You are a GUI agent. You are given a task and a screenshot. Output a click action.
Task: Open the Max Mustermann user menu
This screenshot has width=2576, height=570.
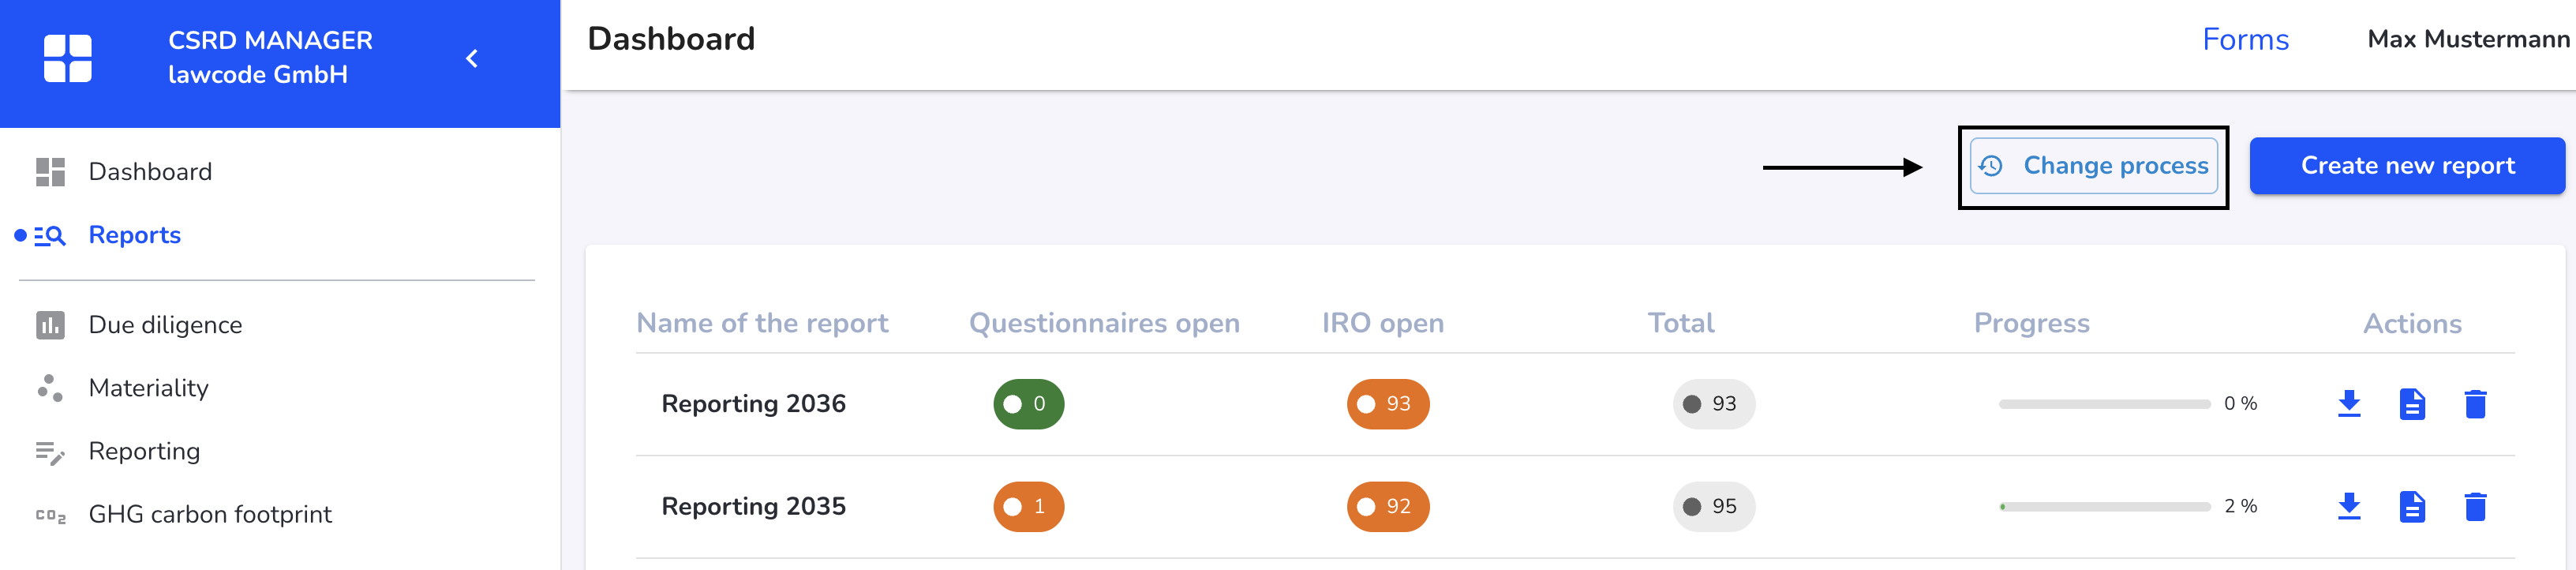point(2468,40)
